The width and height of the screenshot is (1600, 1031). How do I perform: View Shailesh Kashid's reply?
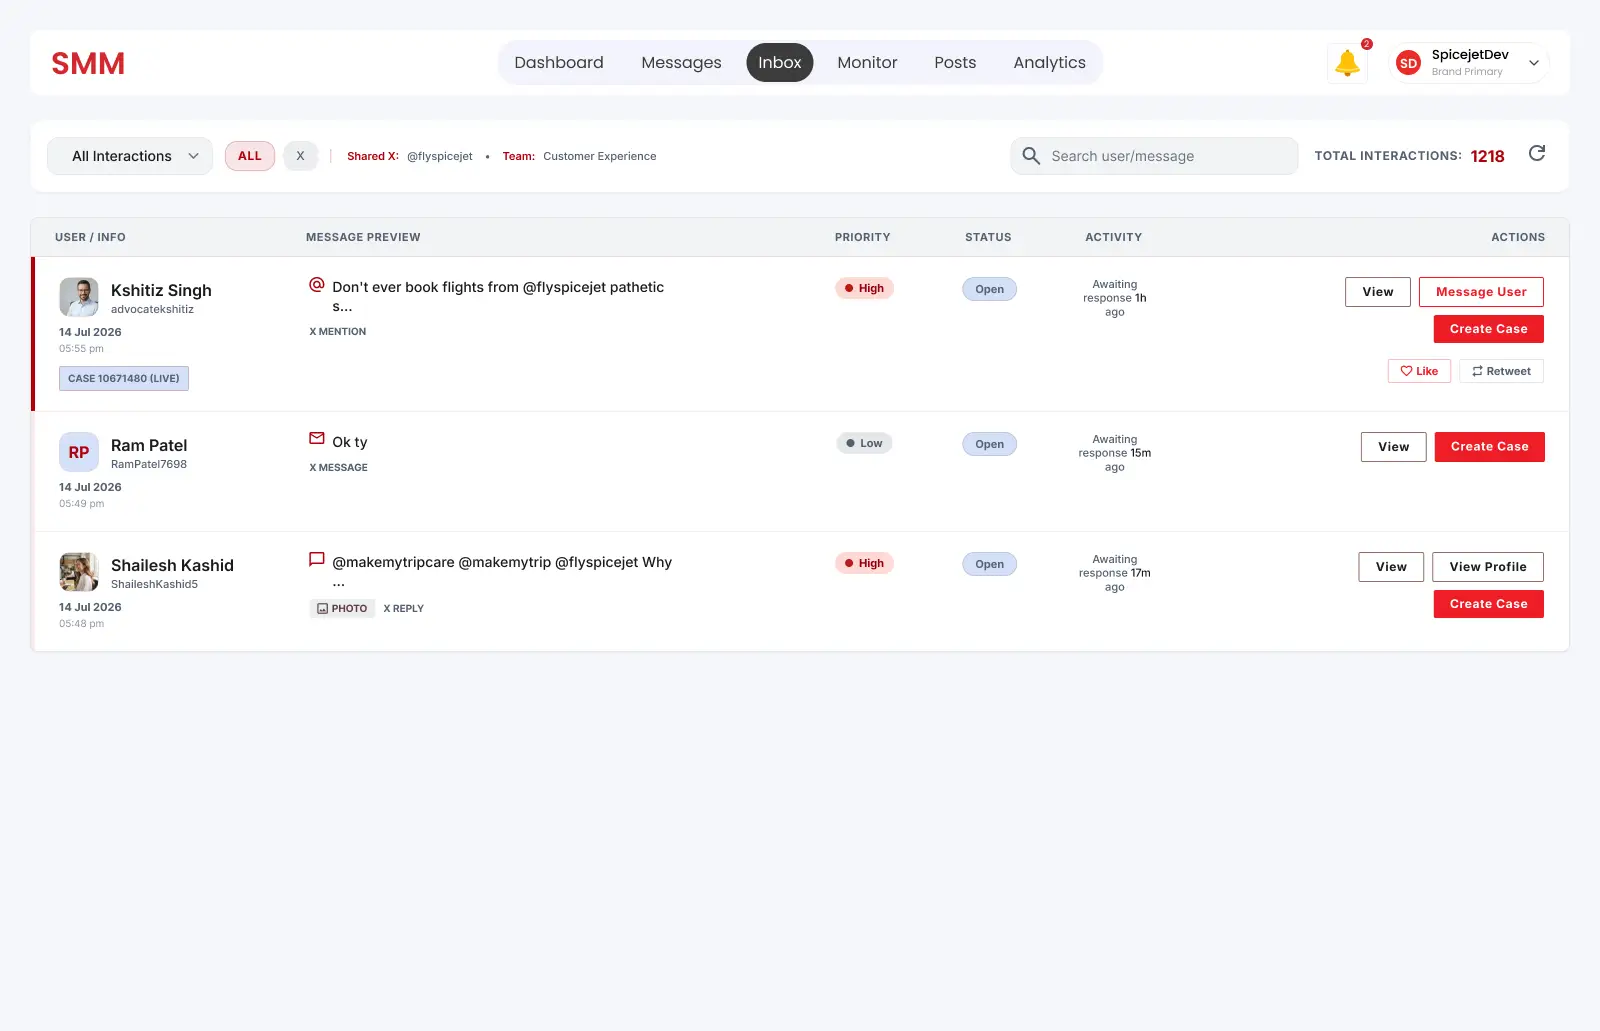pyautogui.click(x=1391, y=567)
